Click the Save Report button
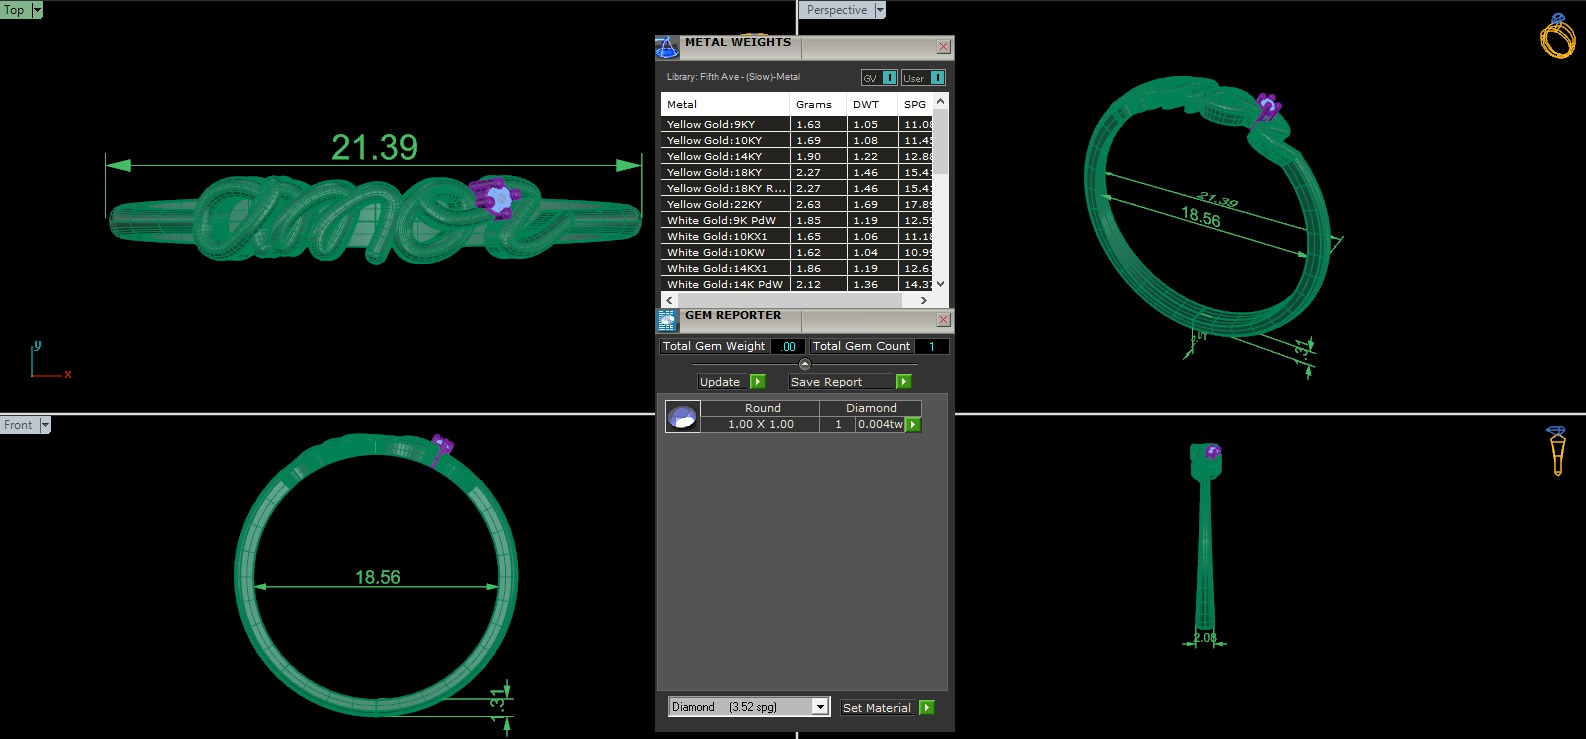The image size is (1586, 739). point(840,382)
